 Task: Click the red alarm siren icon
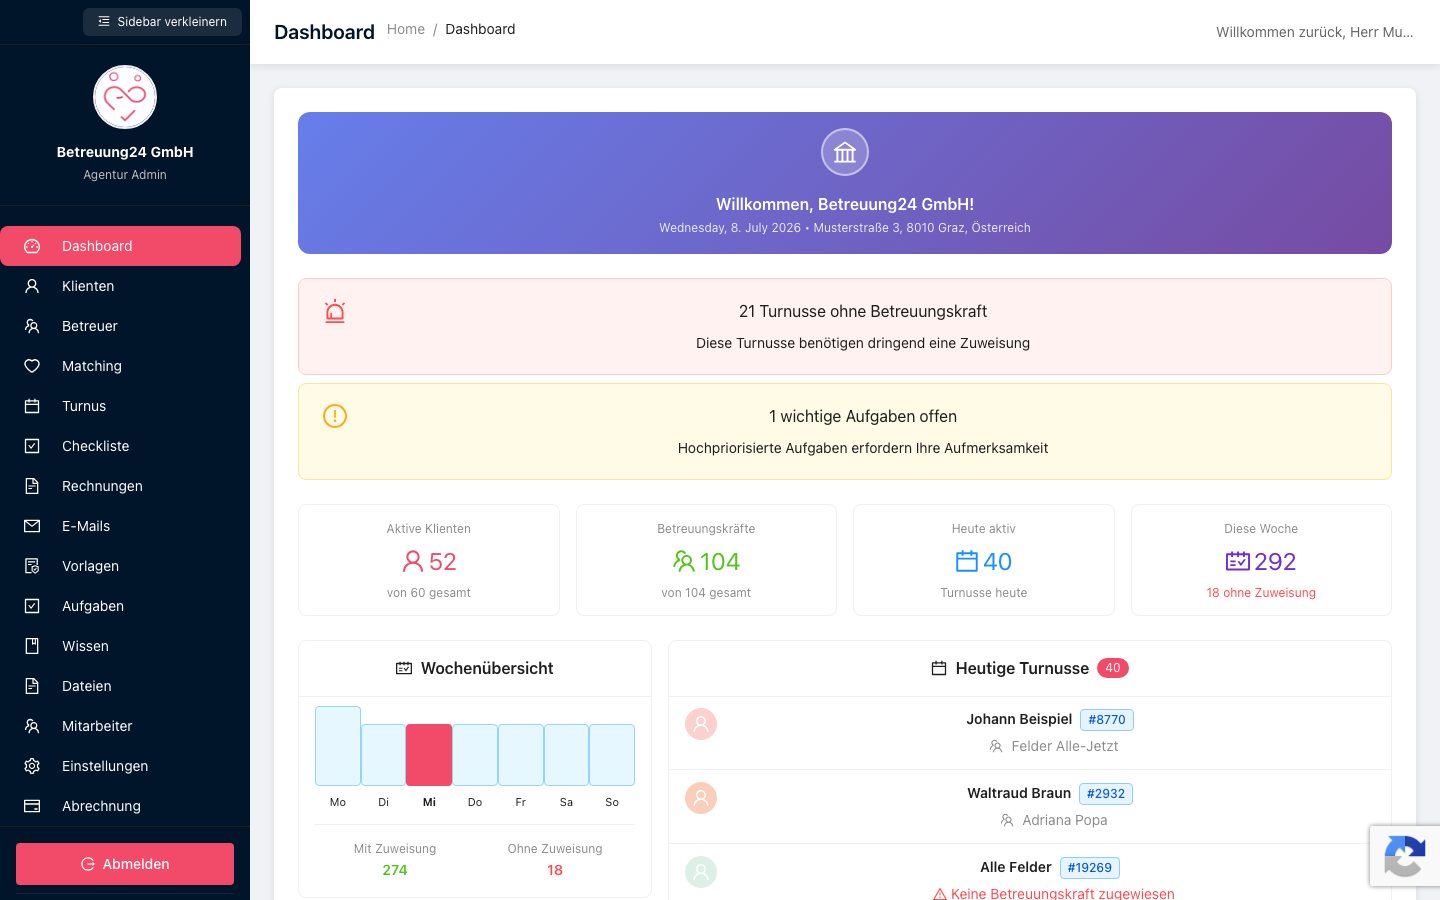335,311
